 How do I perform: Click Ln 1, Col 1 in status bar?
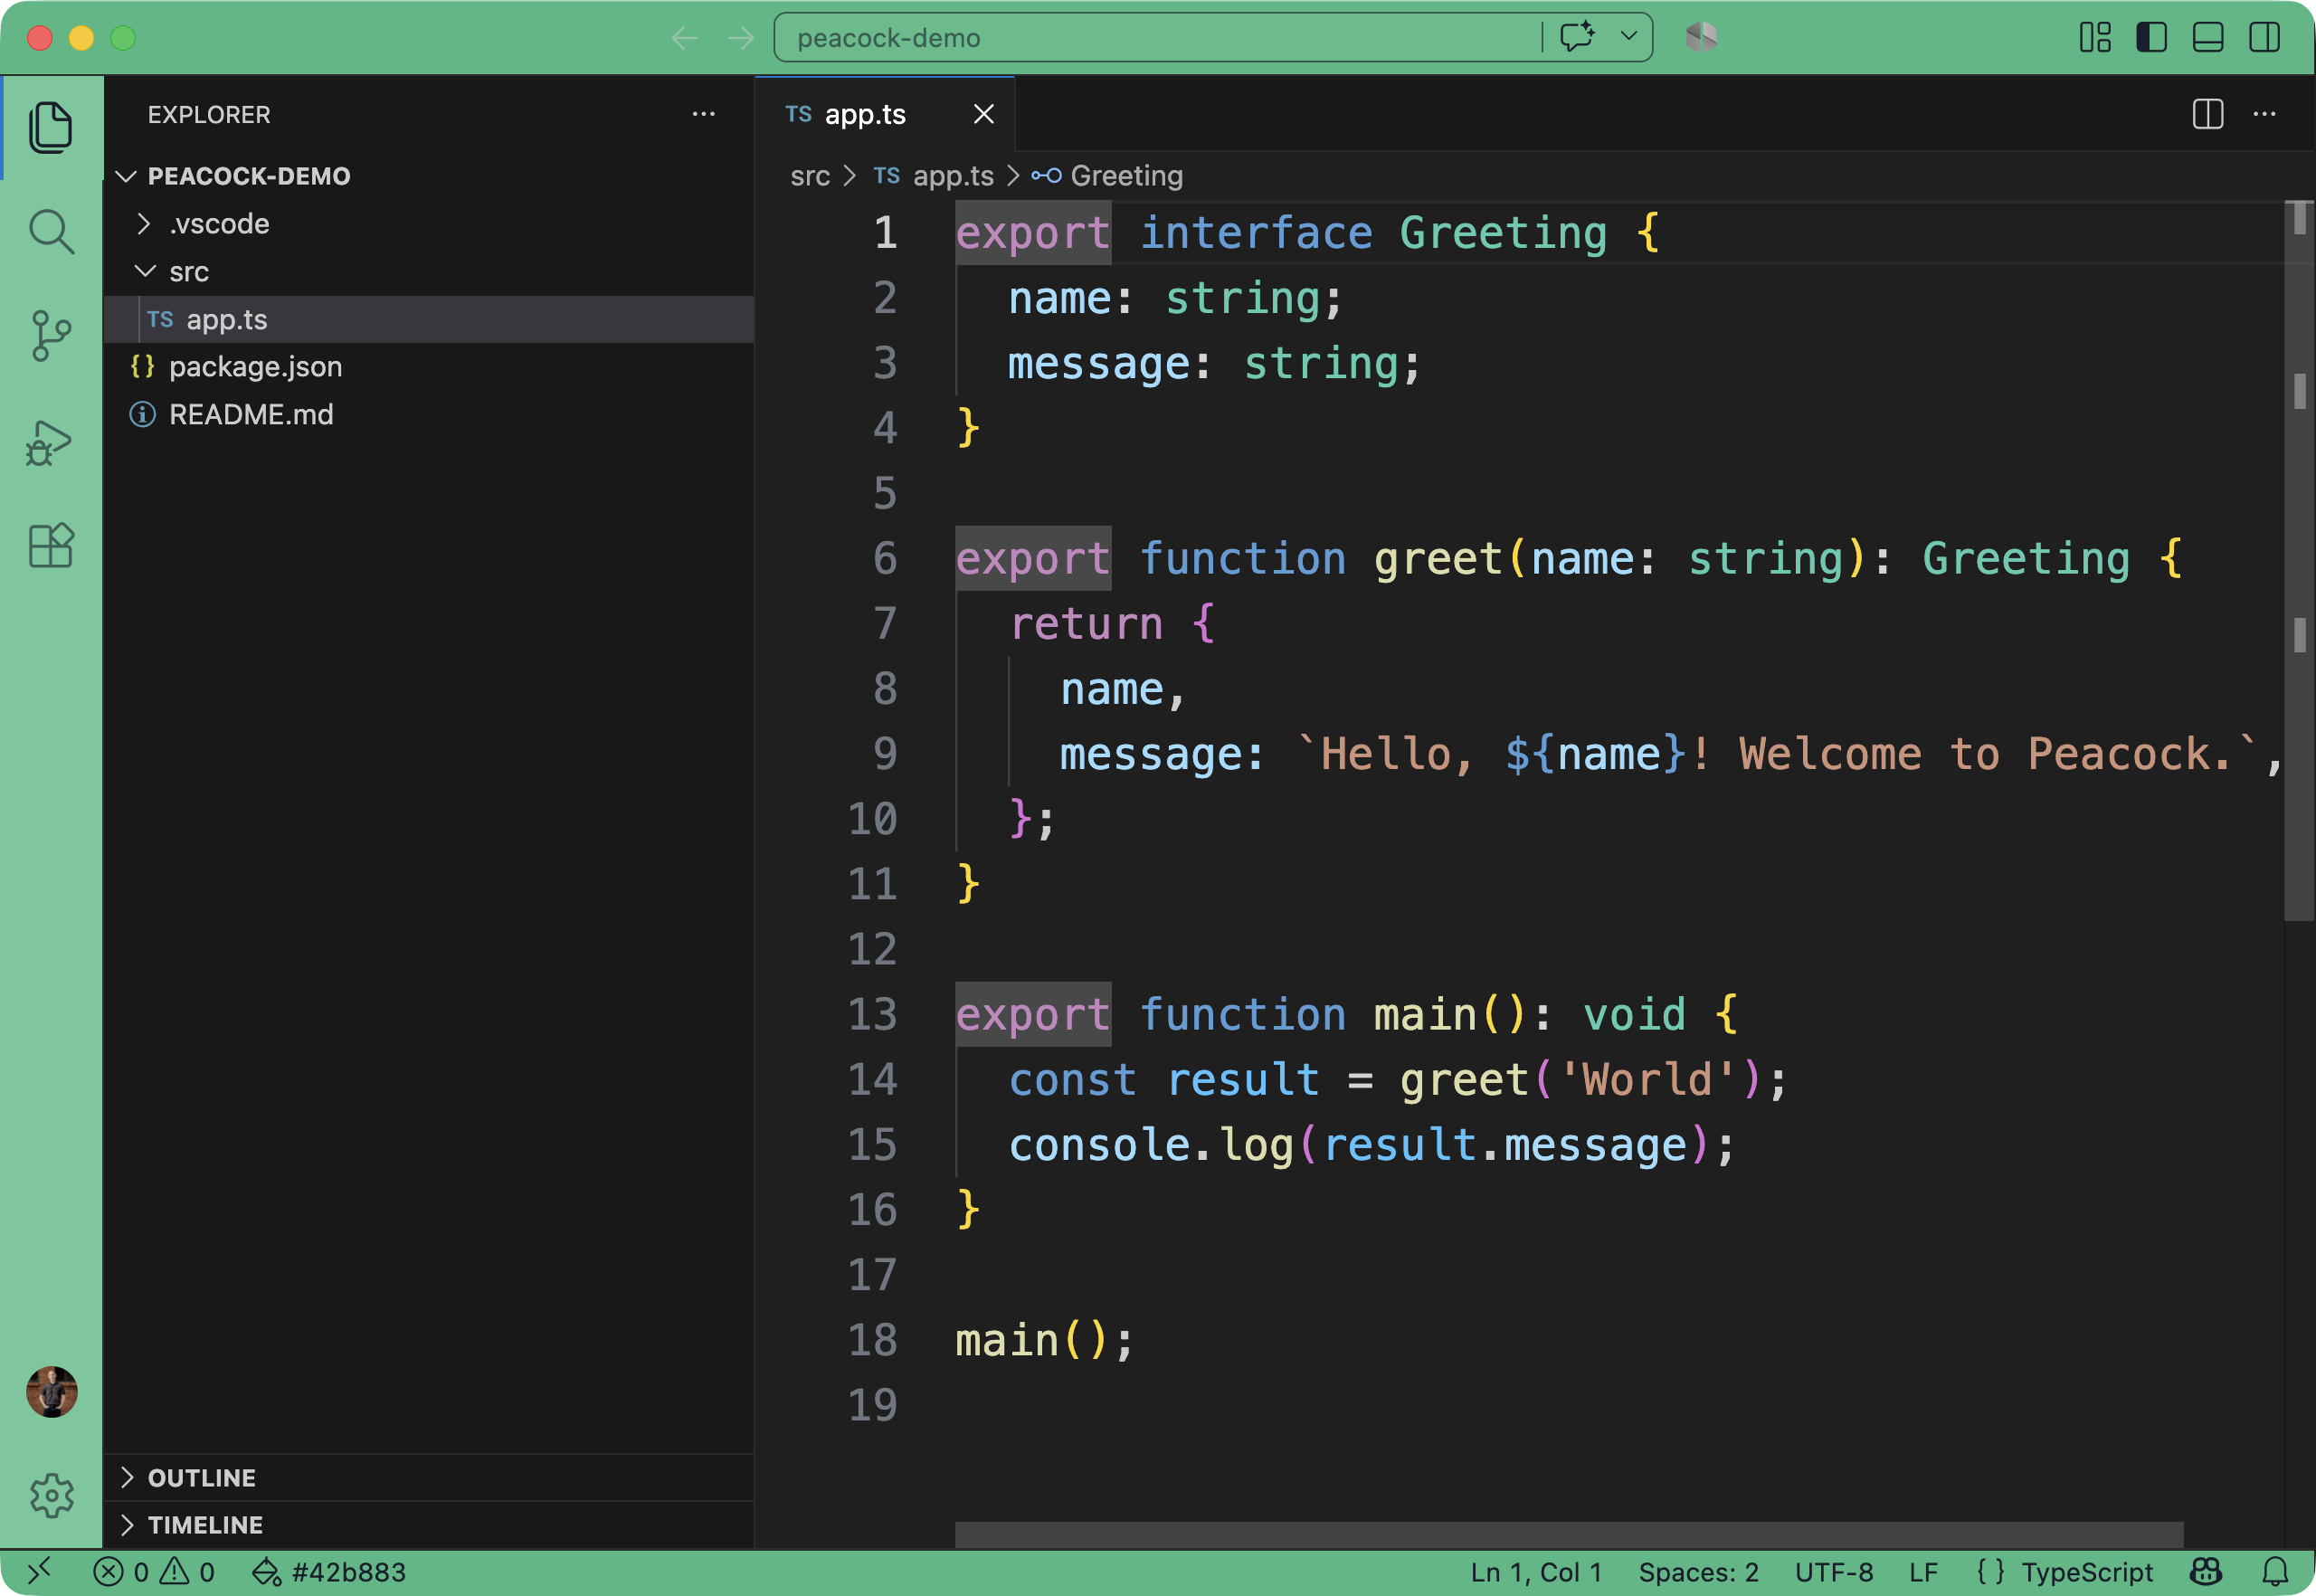coord(1536,1572)
